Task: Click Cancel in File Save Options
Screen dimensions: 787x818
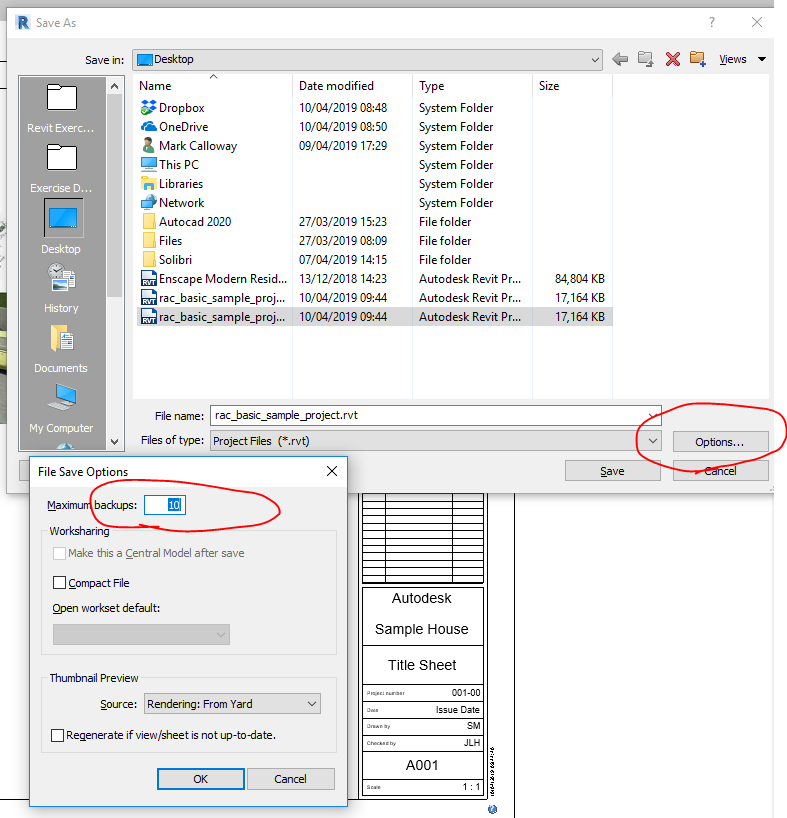Action: click(x=290, y=779)
